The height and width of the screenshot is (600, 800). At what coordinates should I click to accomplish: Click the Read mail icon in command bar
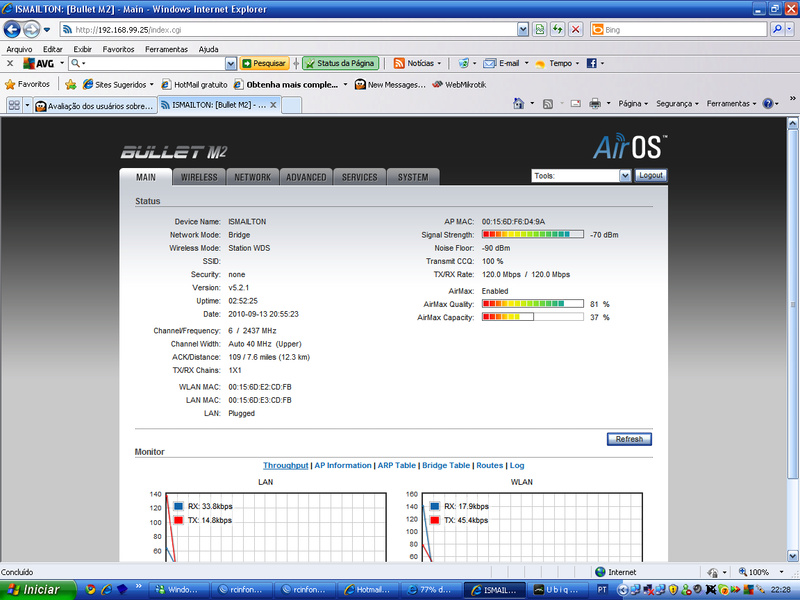576,104
